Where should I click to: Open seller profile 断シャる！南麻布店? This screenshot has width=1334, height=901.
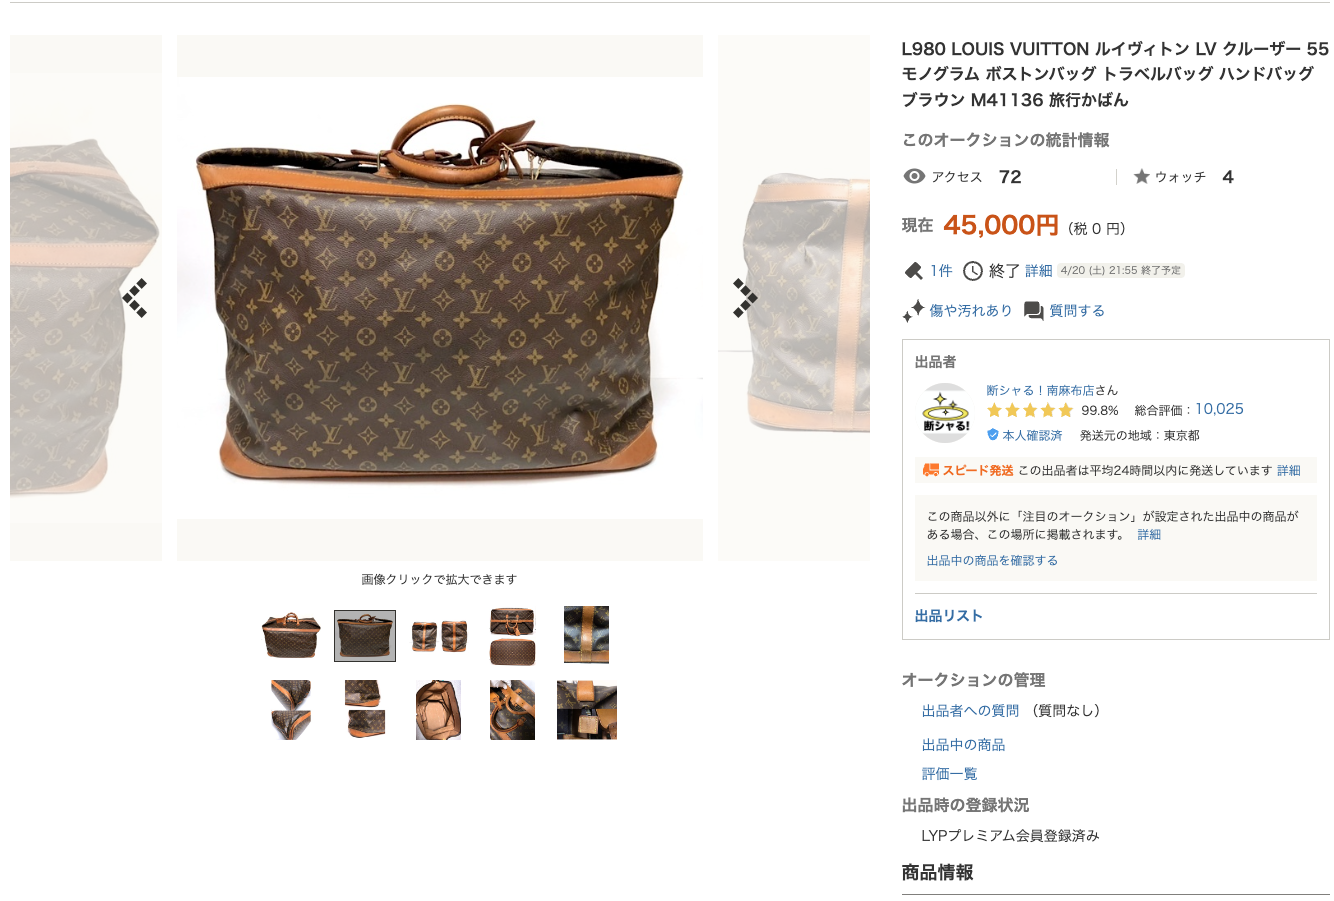(1040, 390)
